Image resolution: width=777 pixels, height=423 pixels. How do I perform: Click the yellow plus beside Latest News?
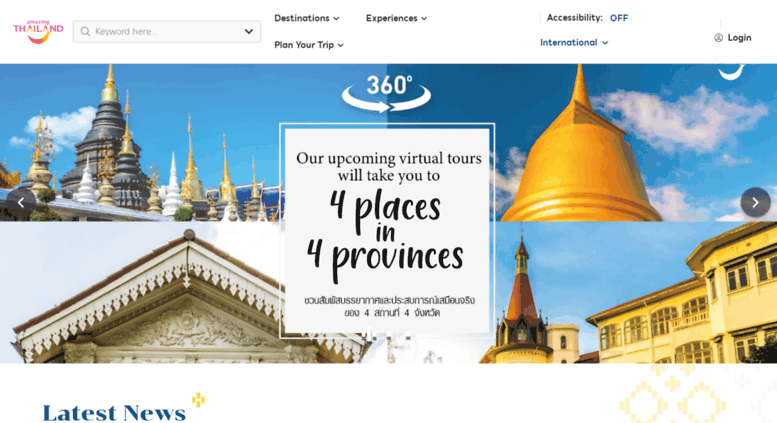click(x=198, y=399)
